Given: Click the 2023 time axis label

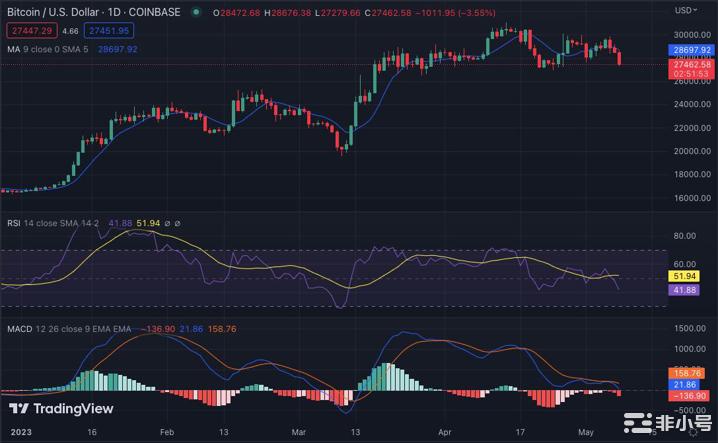Looking at the screenshot, I should click(21, 432).
